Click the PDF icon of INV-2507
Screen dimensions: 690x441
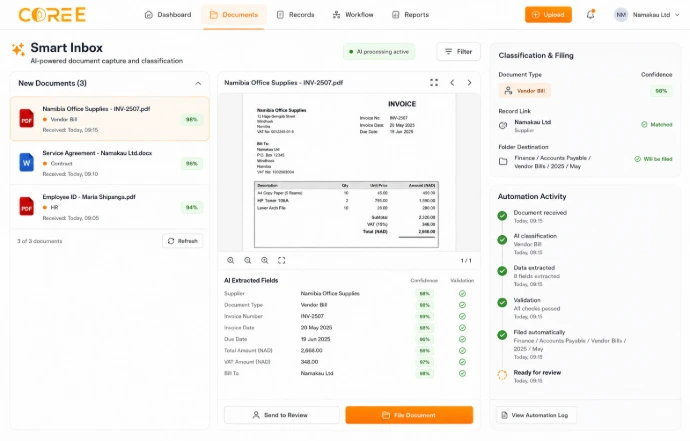(26, 118)
